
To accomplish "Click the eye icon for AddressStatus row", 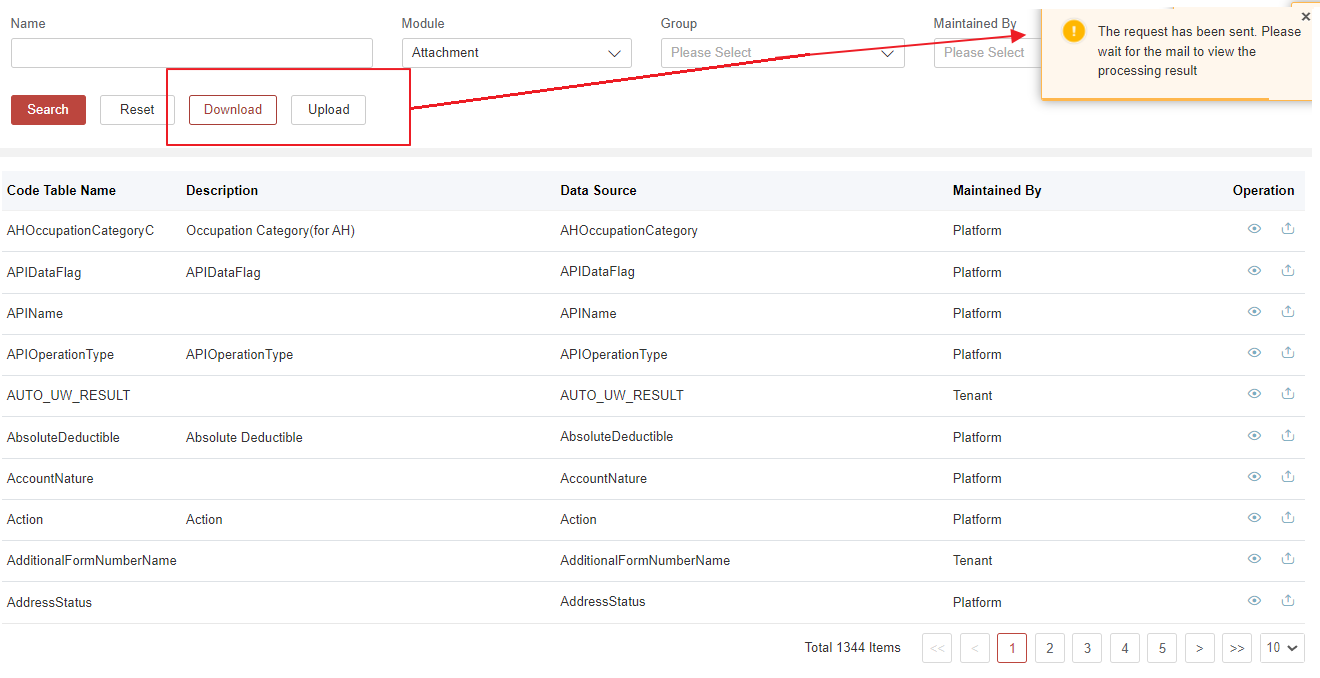I will click(1254, 601).
